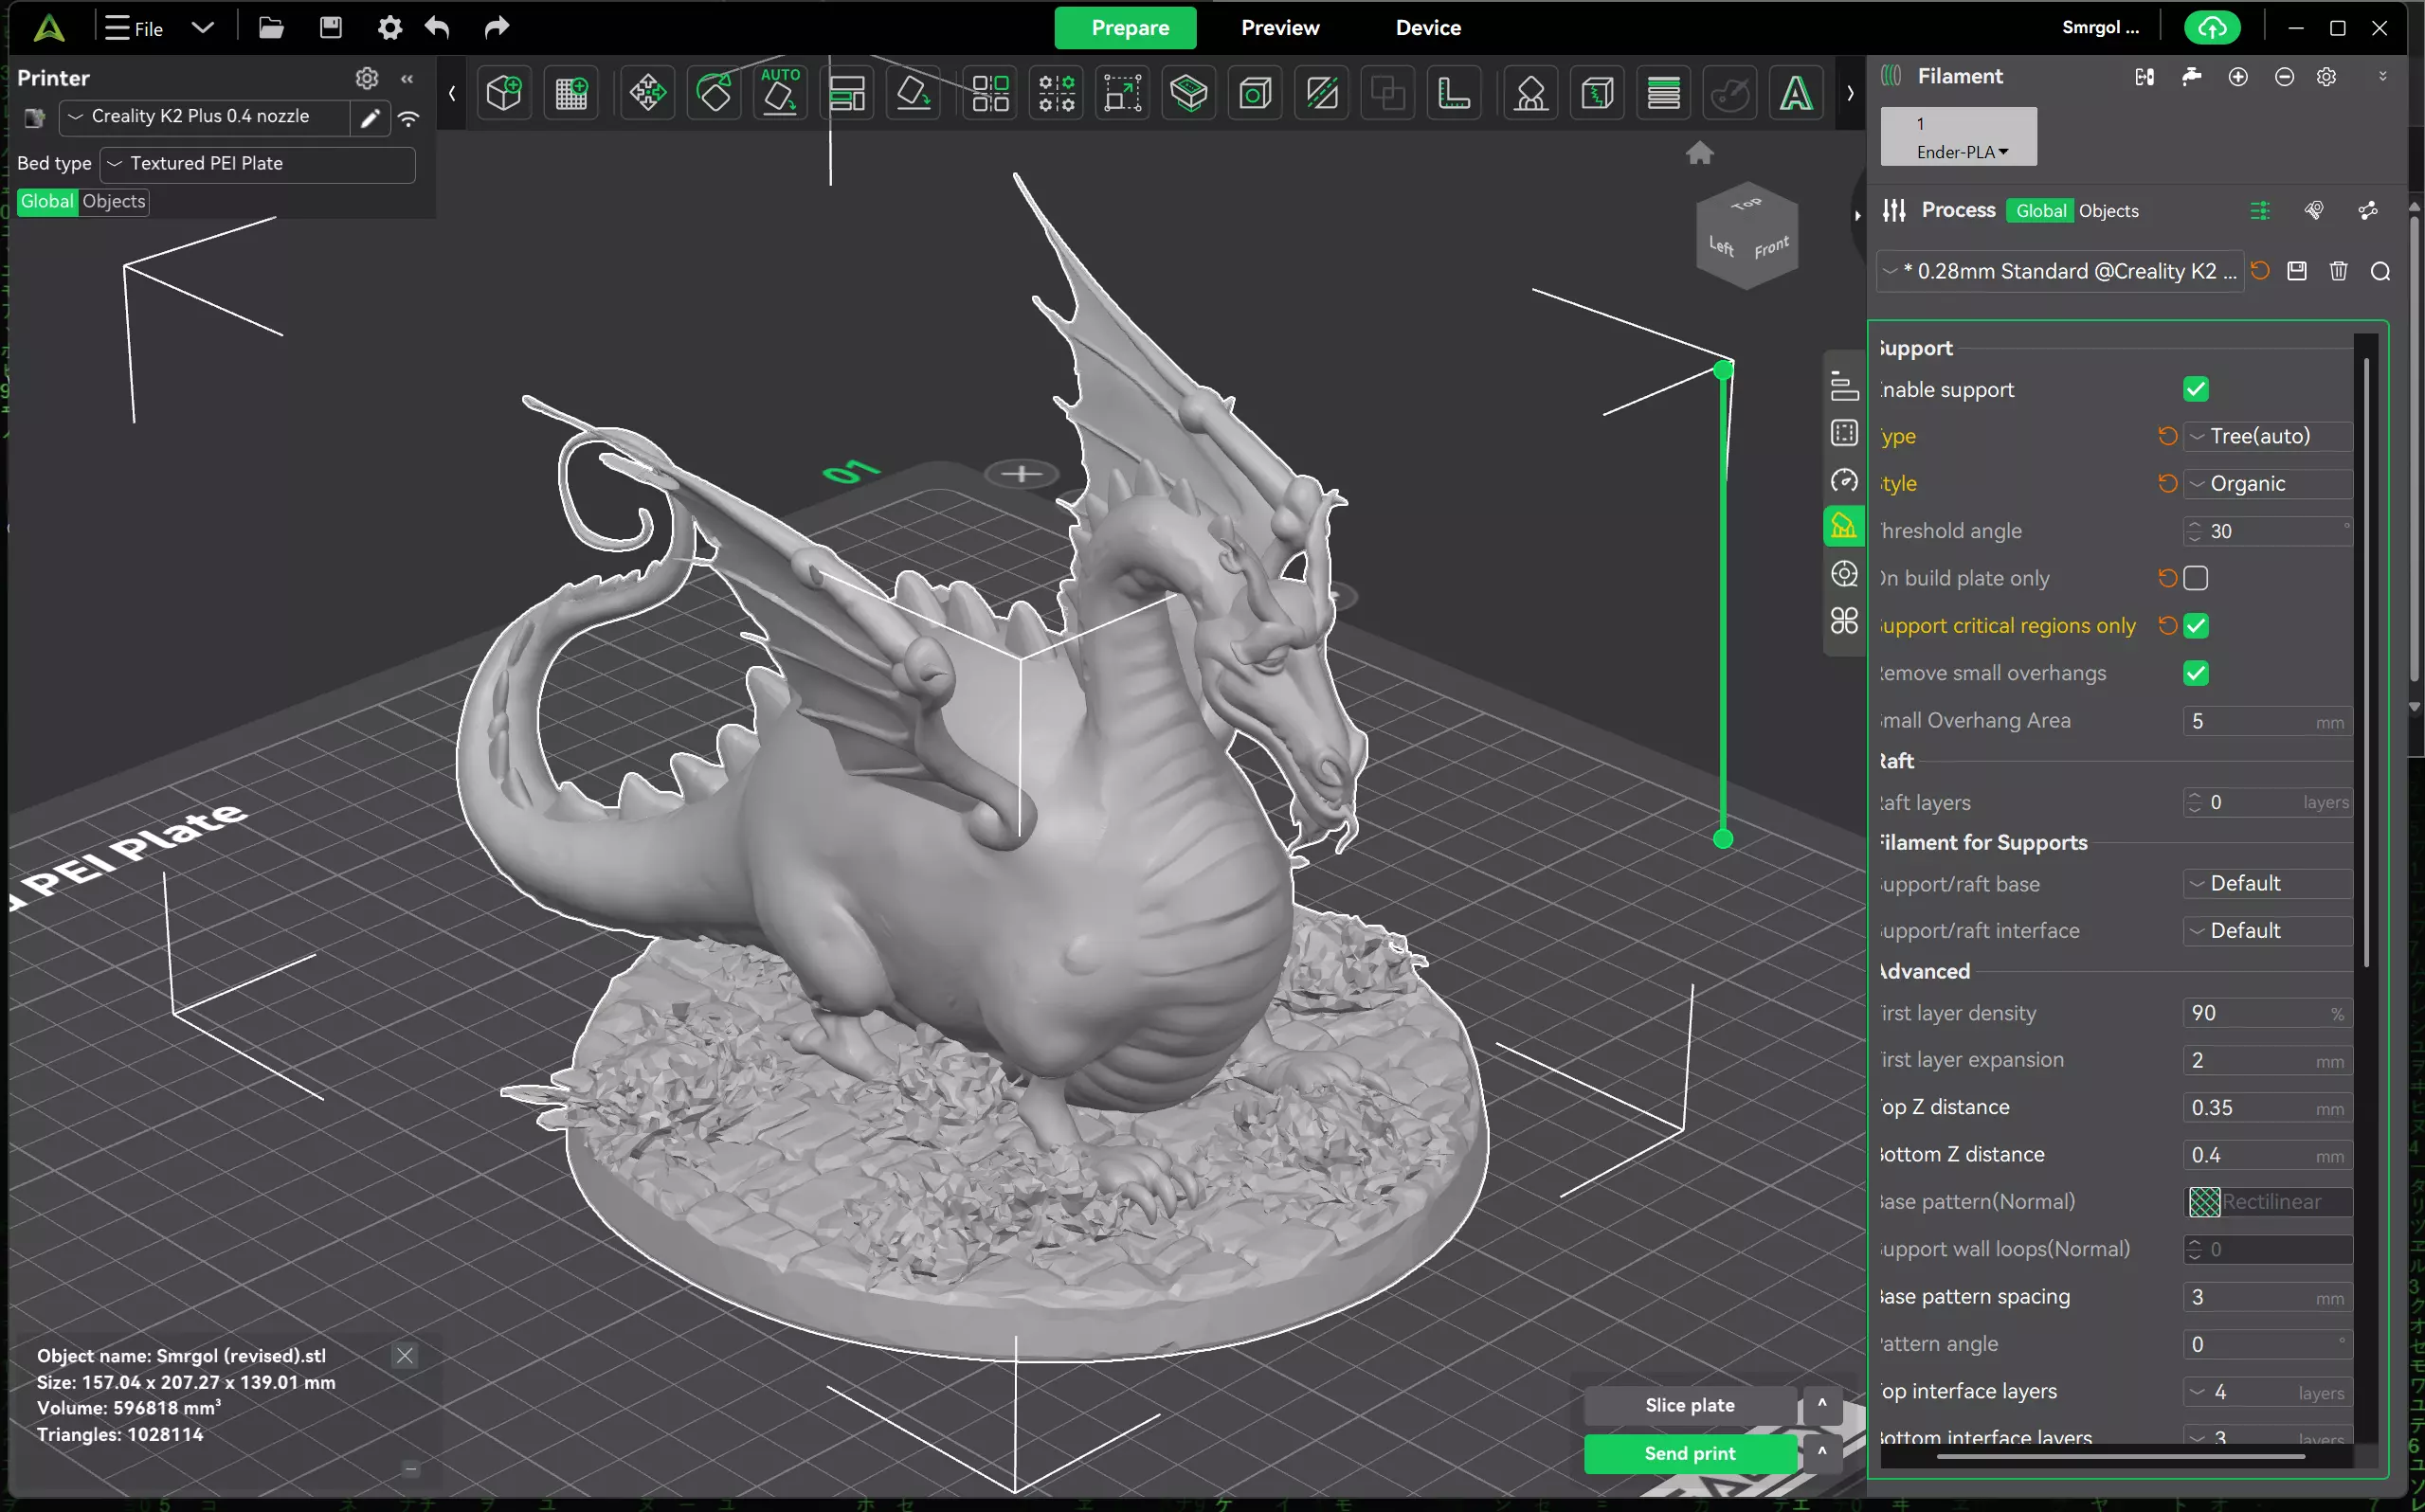Screen dimensions: 2425x1512
Task: Open printer dropdown Creality K2 Plus 0.4 nozzle
Action: tap(205, 117)
